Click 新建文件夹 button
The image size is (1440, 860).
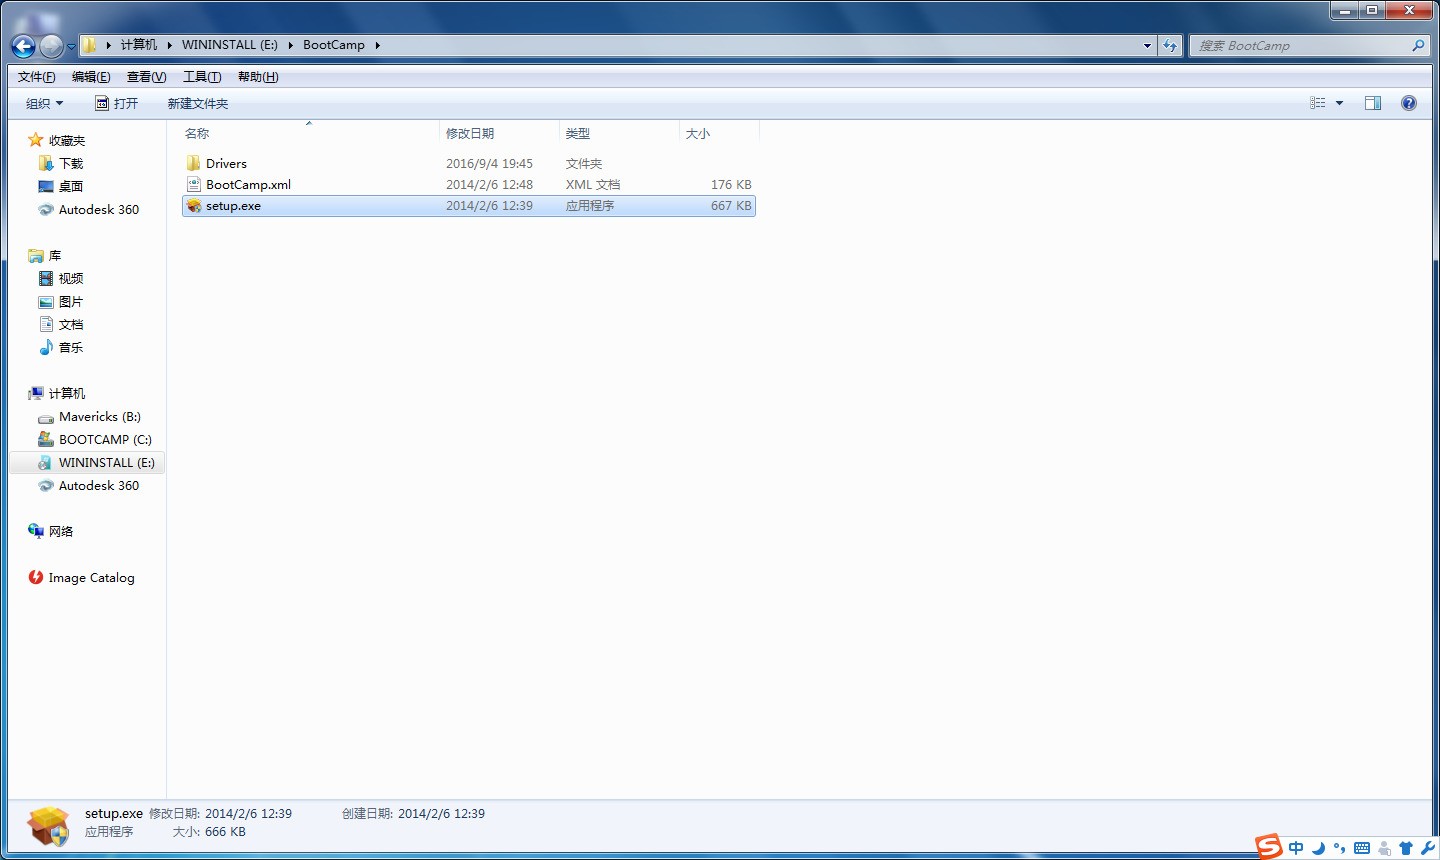coord(198,103)
